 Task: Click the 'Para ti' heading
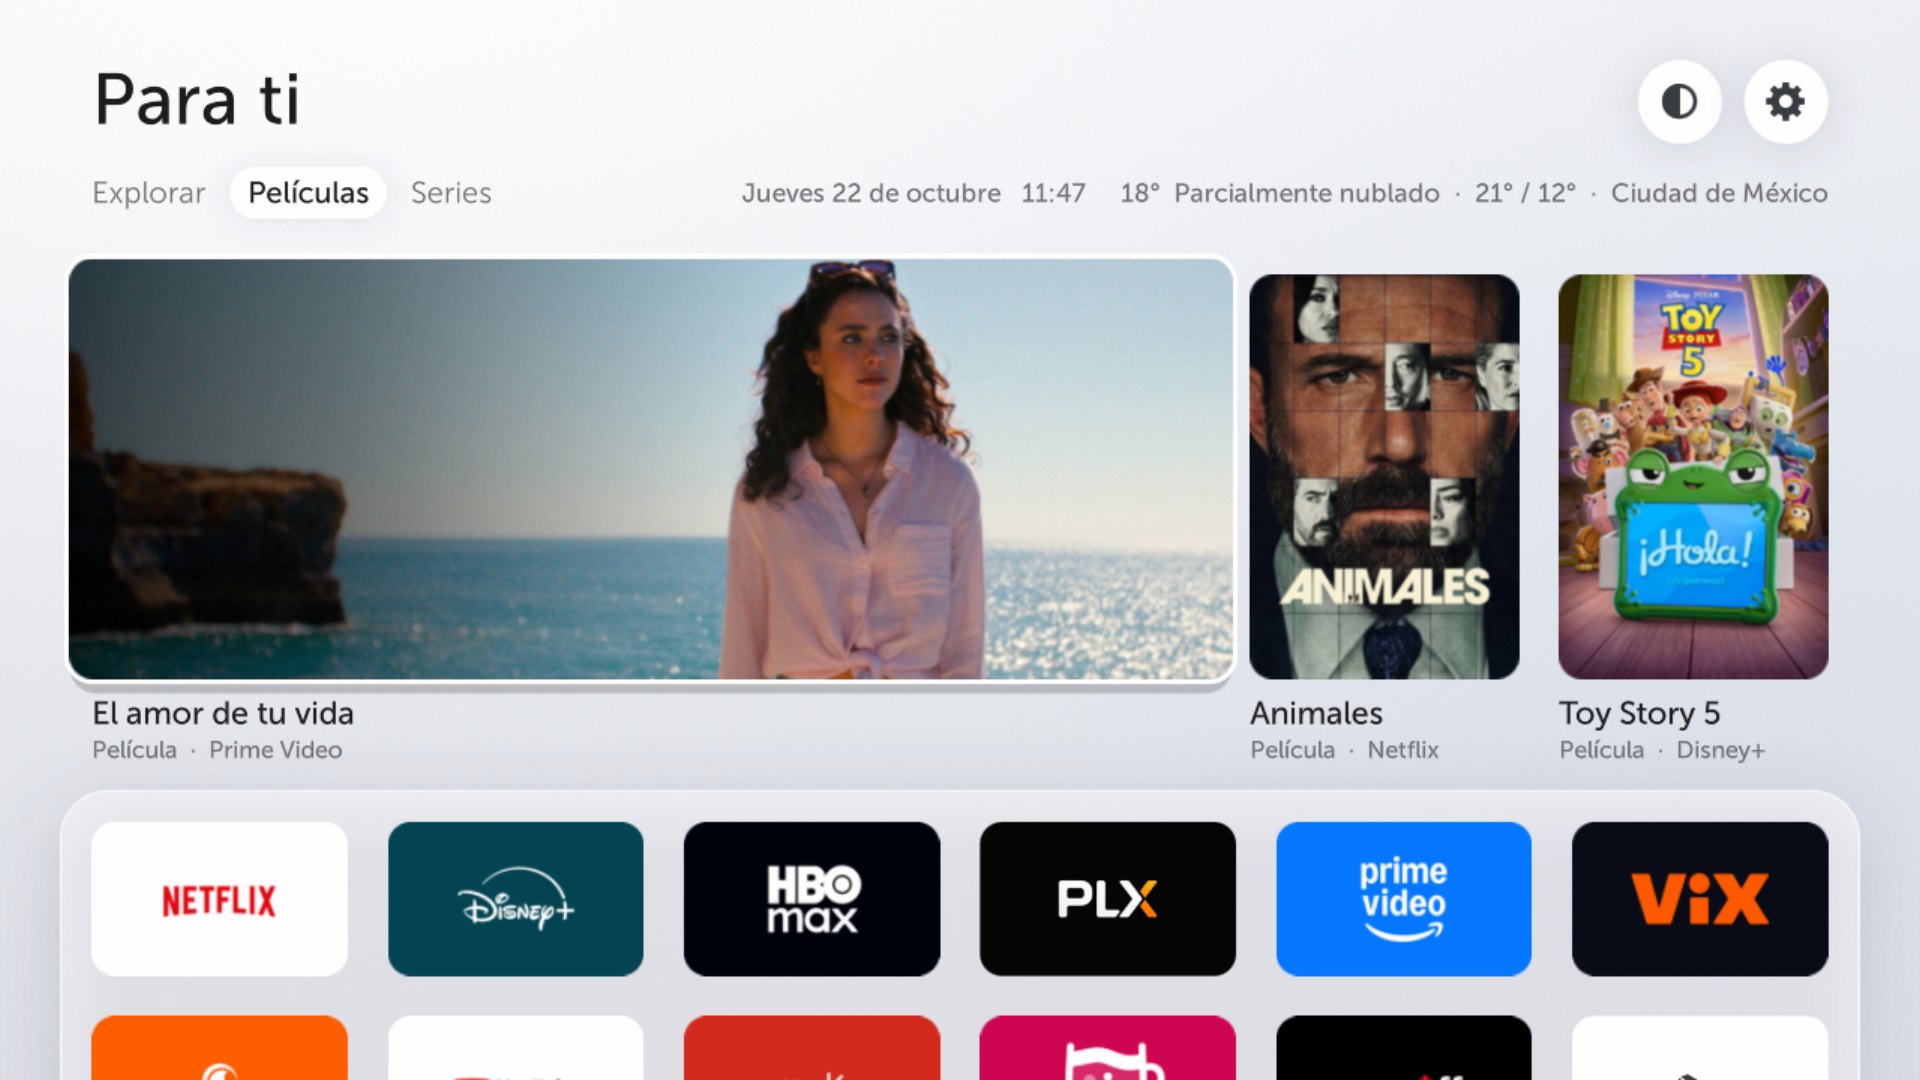(197, 100)
